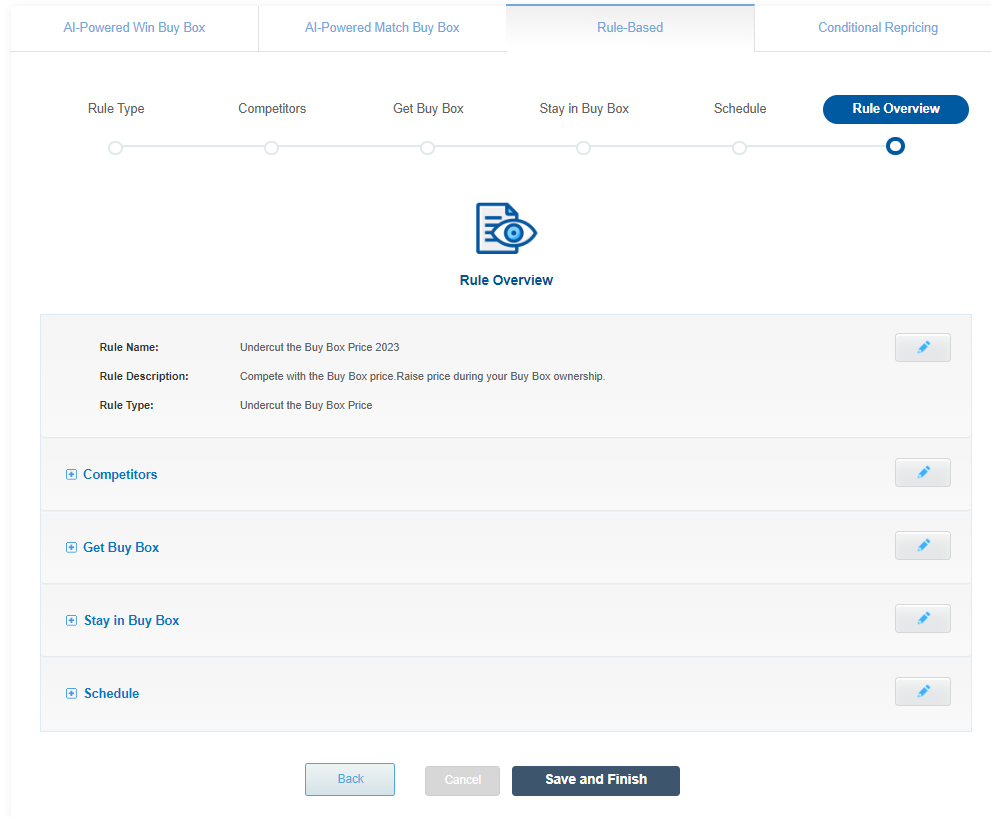The image size is (991, 817).
Task: Open the Conditional Repricing tab
Action: pos(878,28)
